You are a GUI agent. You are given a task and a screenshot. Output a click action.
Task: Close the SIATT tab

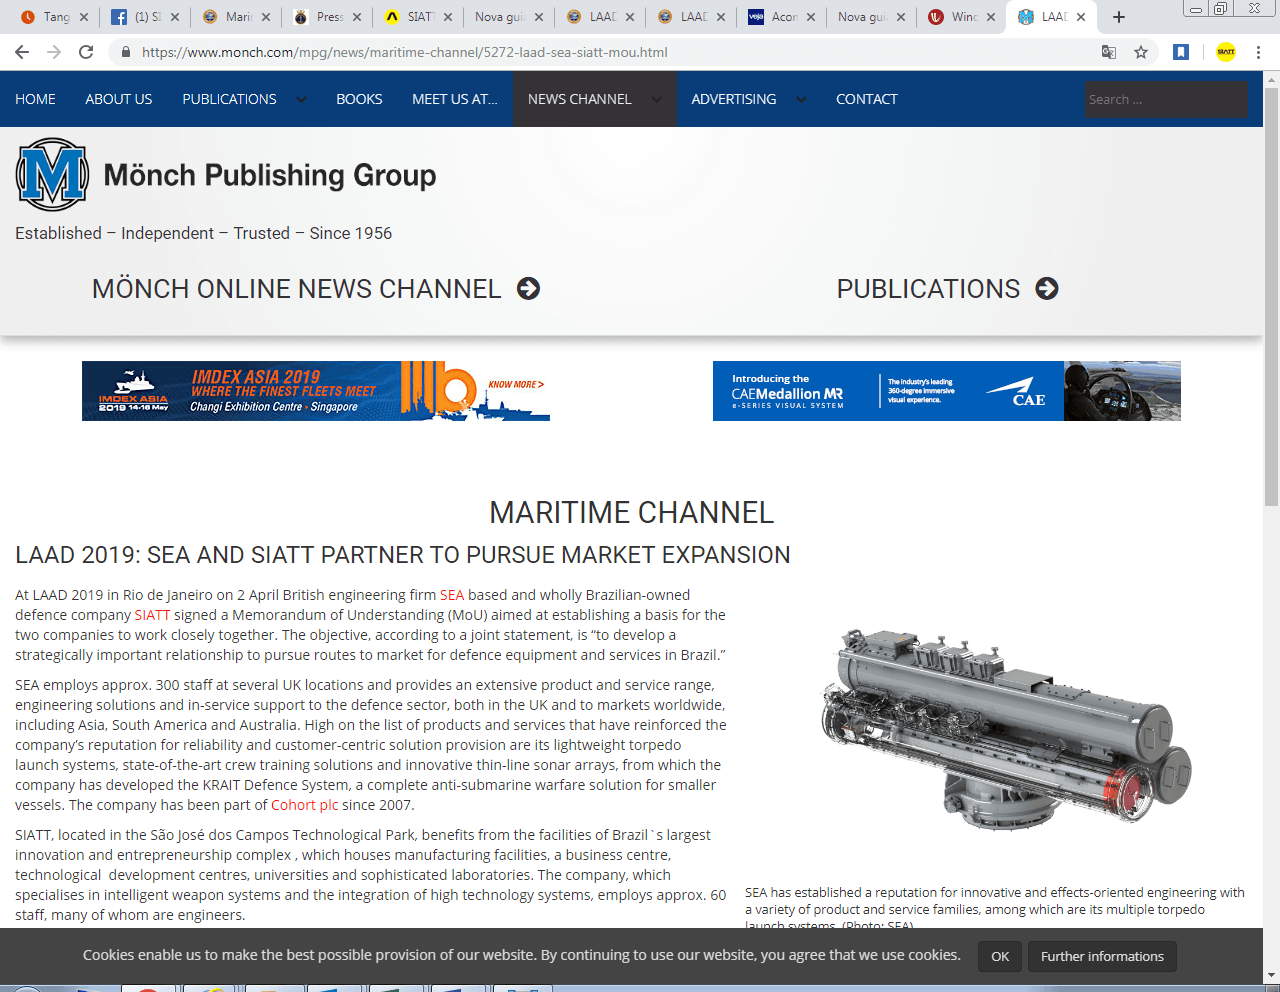pyautogui.click(x=447, y=17)
